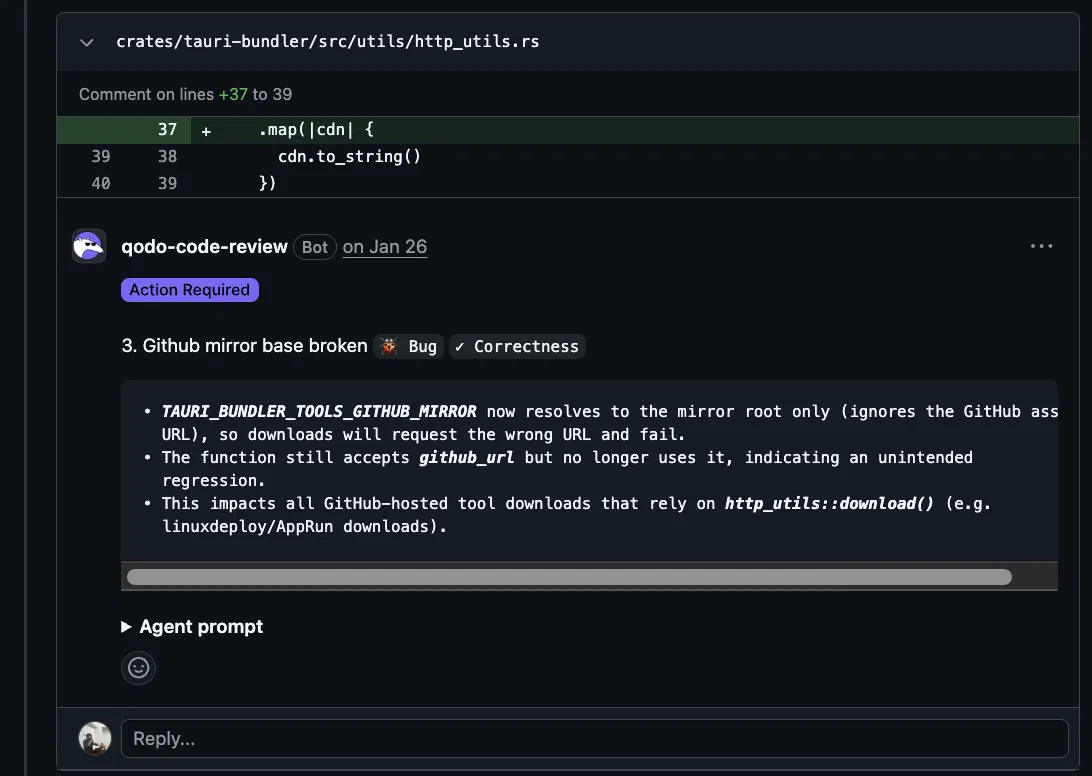Image resolution: width=1092 pixels, height=776 pixels.
Task: Click the code '.map(|cdn| {'
Action: (316, 130)
